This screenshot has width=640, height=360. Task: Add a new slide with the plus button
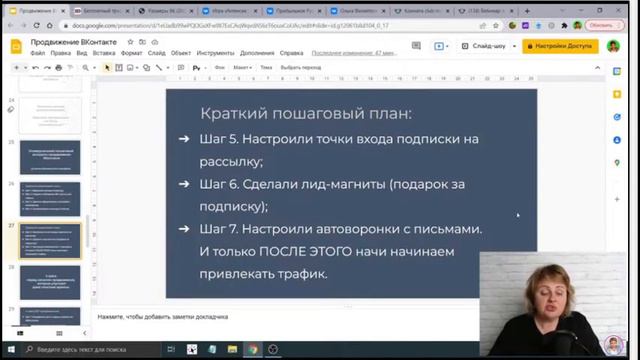(16, 67)
